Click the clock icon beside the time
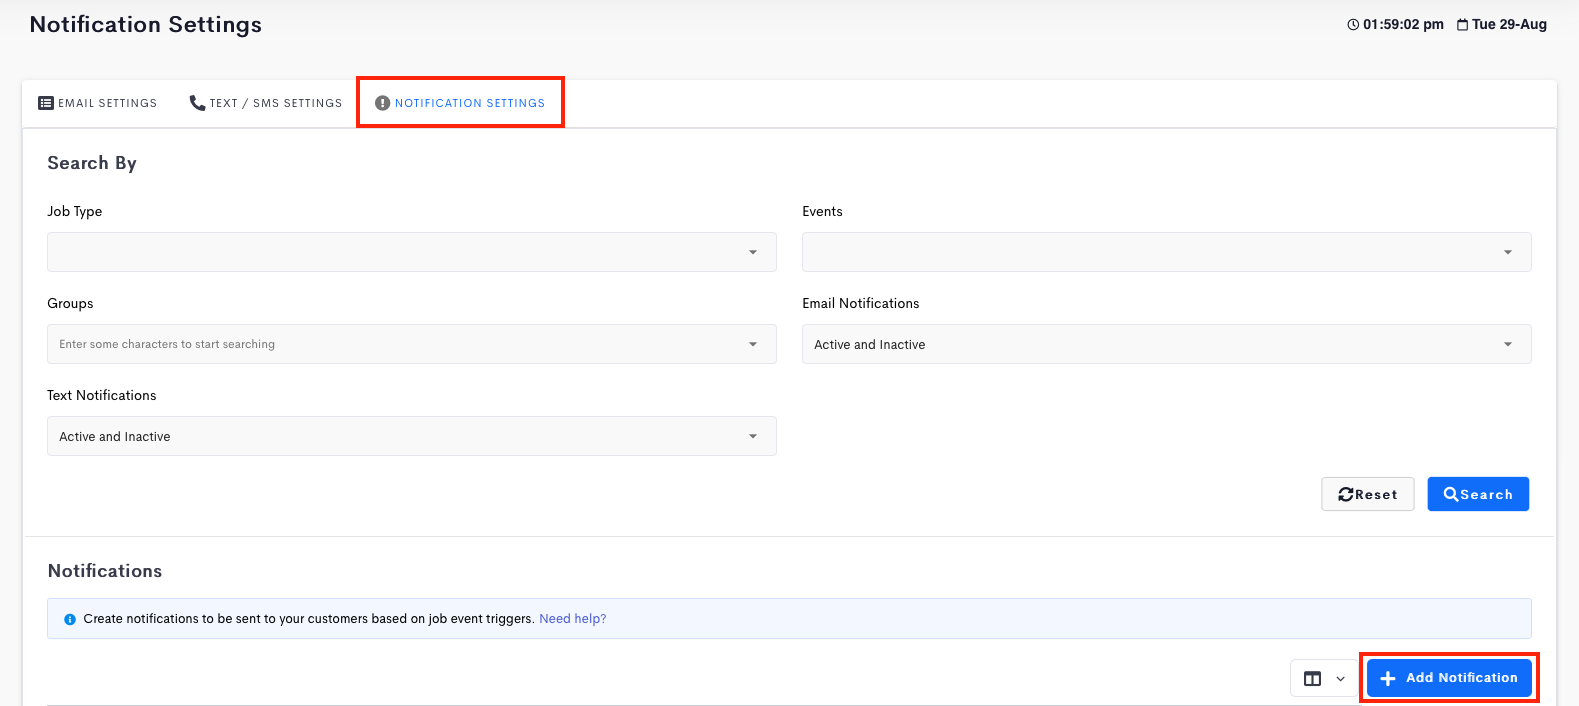This screenshot has height=706, width=1579. click(x=1353, y=25)
